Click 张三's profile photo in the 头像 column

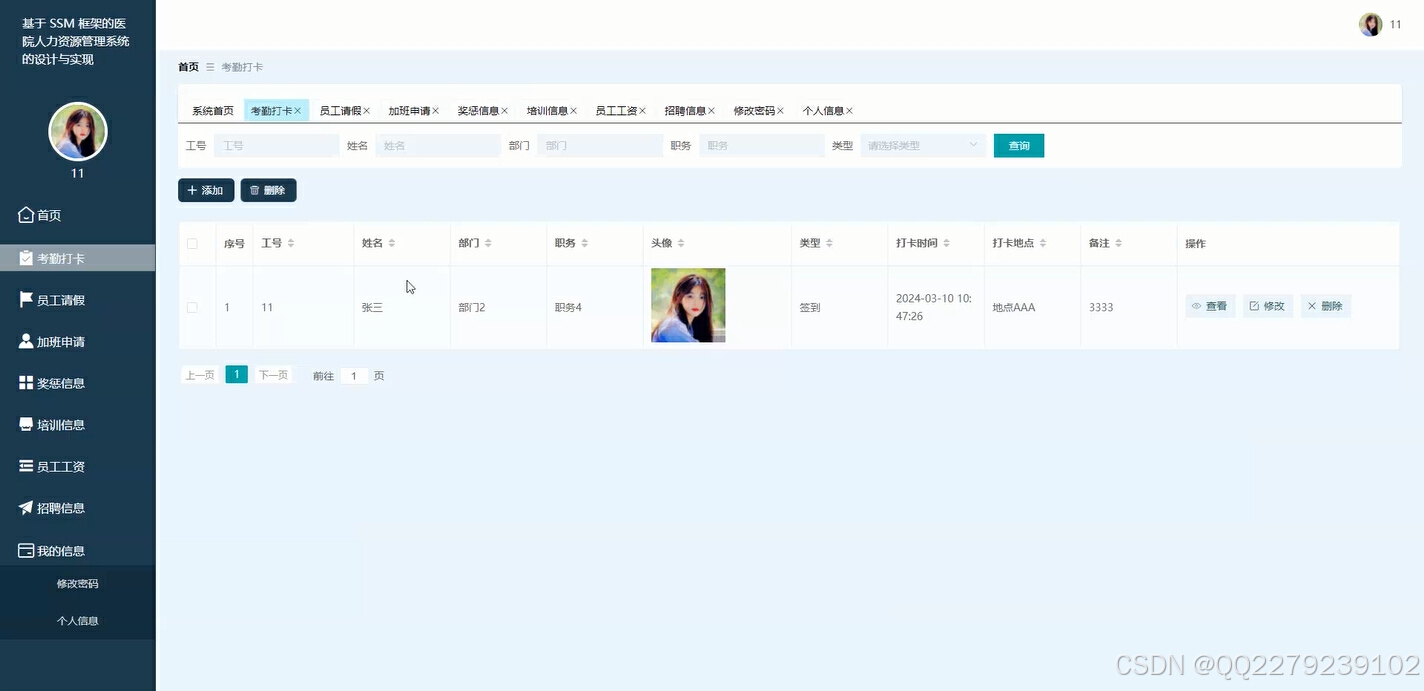point(688,306)
